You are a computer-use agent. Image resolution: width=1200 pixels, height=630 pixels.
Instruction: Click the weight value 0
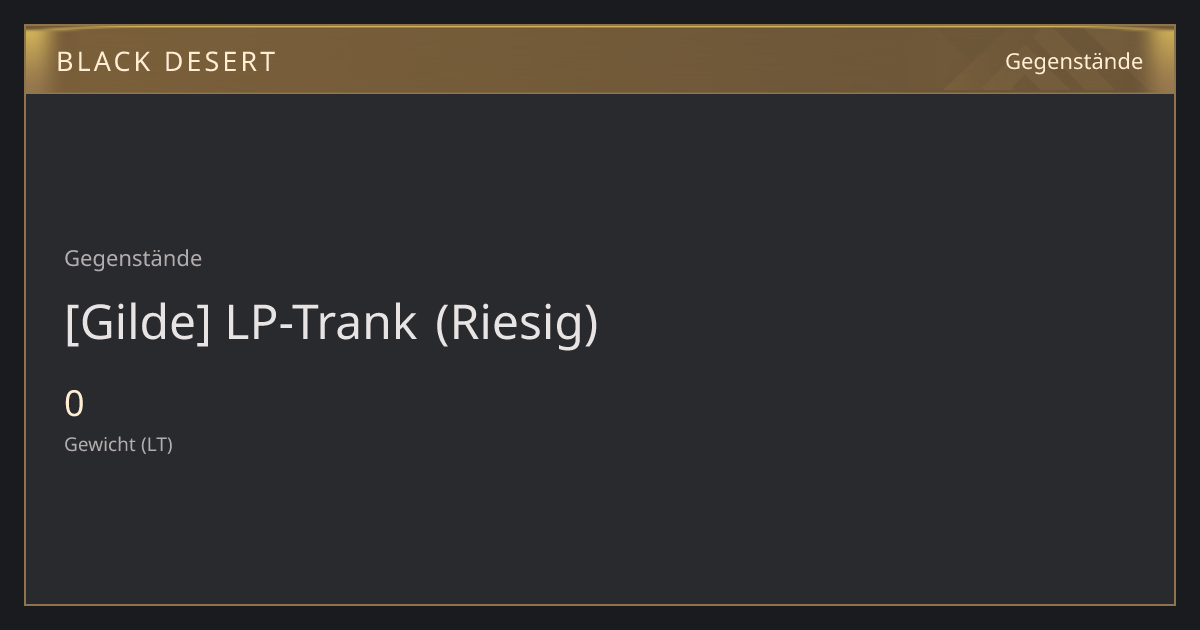[x=74, y=404]
